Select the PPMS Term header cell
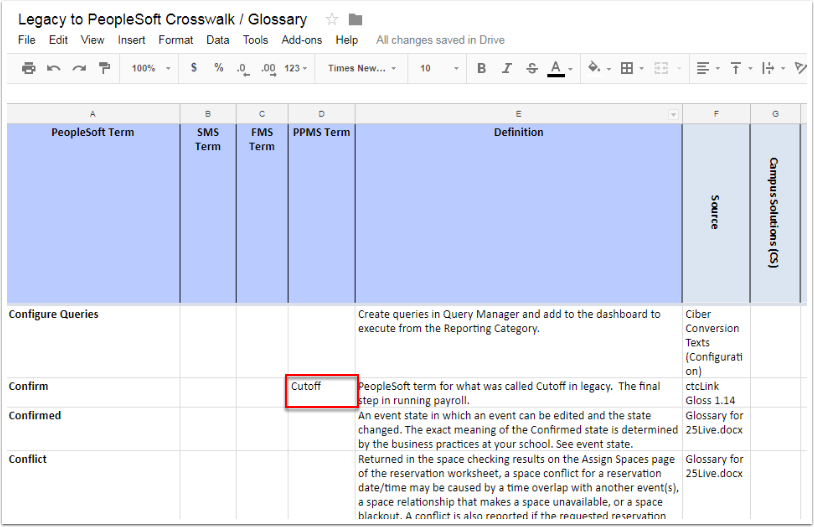814x527 pixels. 321,213
